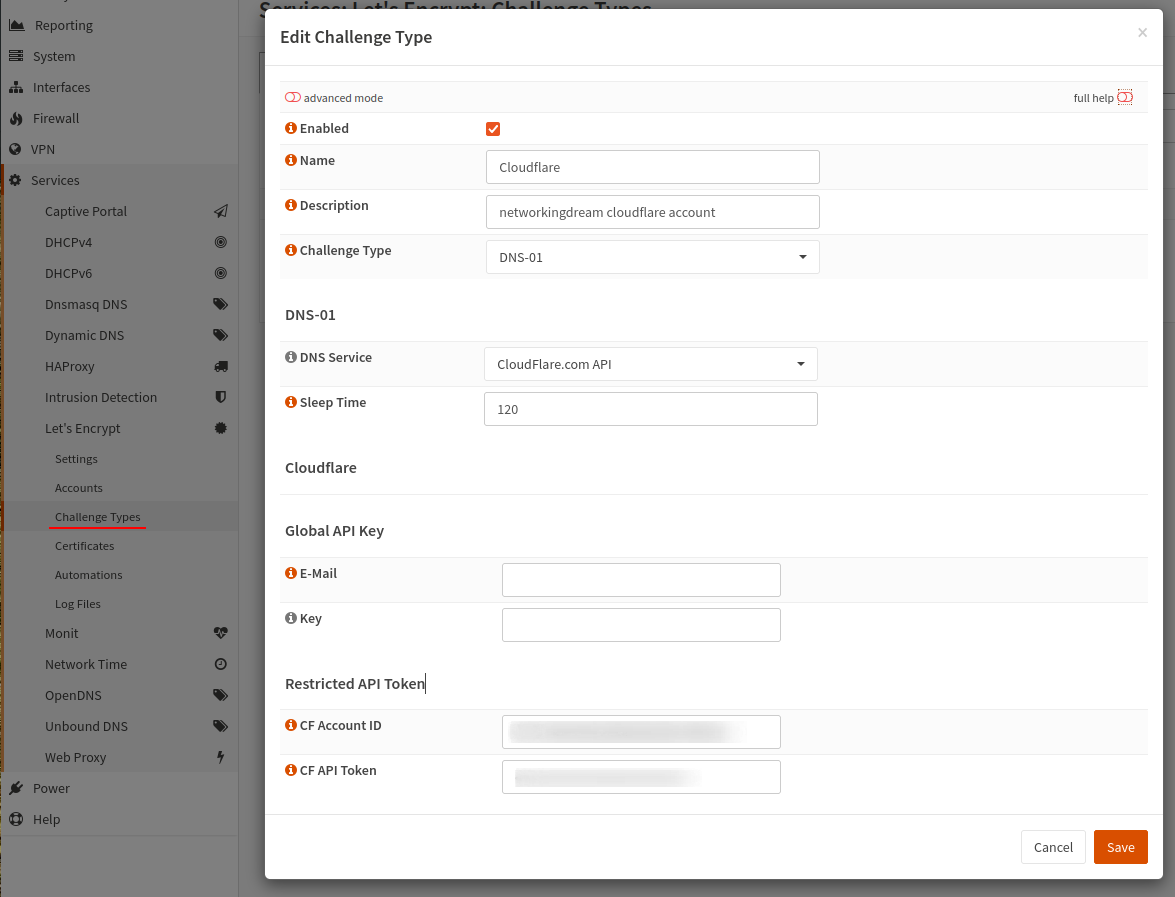Click the Description text field
This screenshot has height=897, width=1175.
[x=652, y=212]
